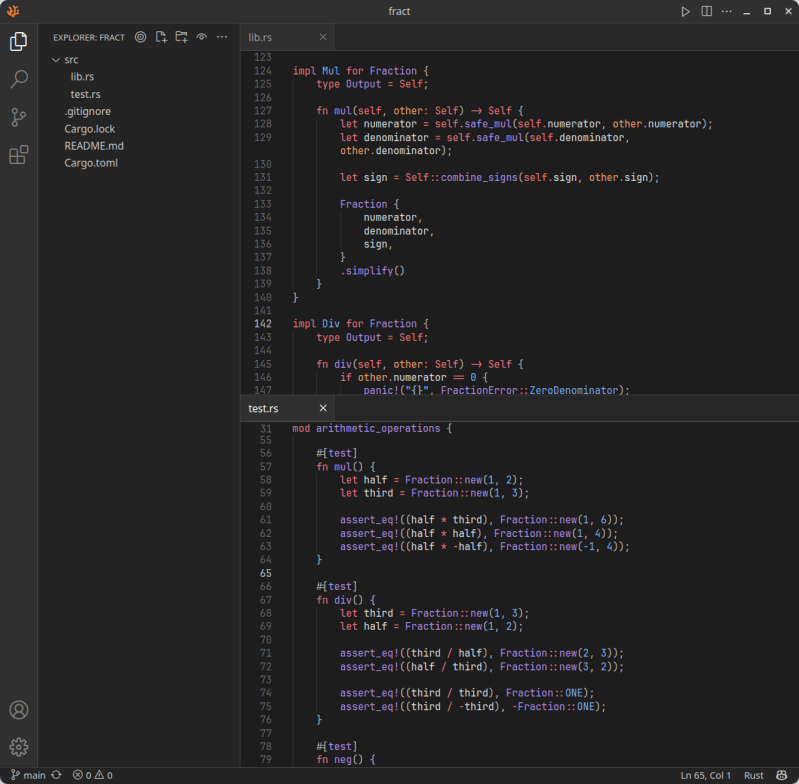Close the test.rs tab
The image size is (799, 784).
point(323,408)
